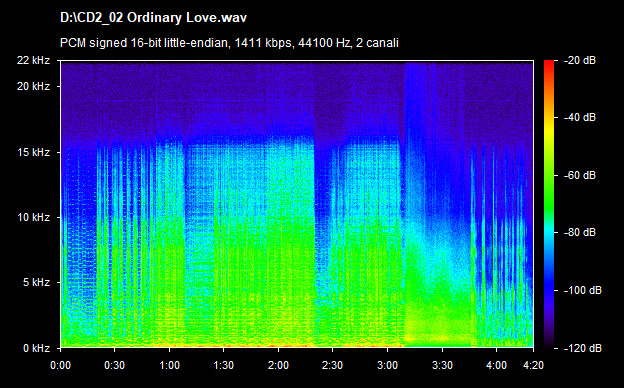Click the 15 kHz frequency axis label

33,152
